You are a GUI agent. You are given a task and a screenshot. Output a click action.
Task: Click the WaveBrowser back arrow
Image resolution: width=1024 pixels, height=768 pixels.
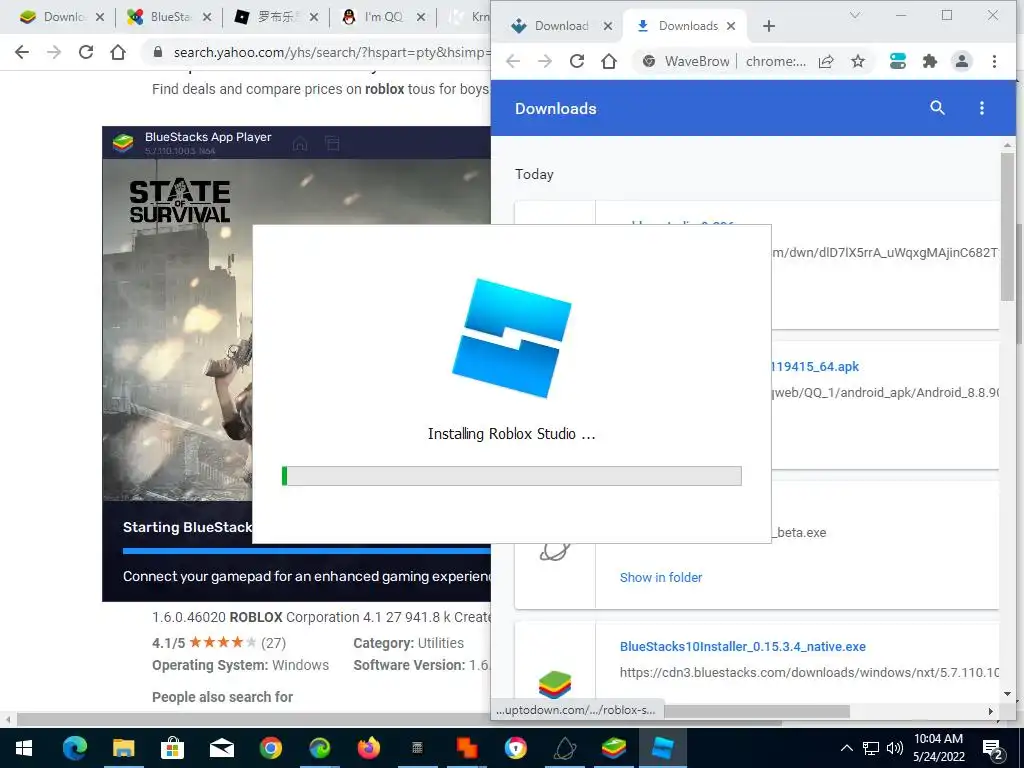(513, 61)
